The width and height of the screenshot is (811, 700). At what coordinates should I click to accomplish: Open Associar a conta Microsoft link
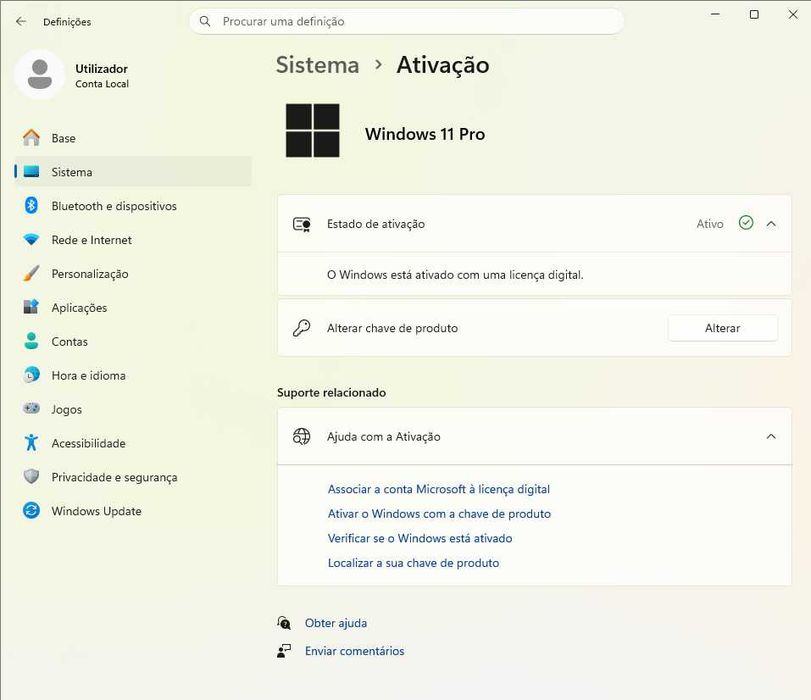click(439, 489)
